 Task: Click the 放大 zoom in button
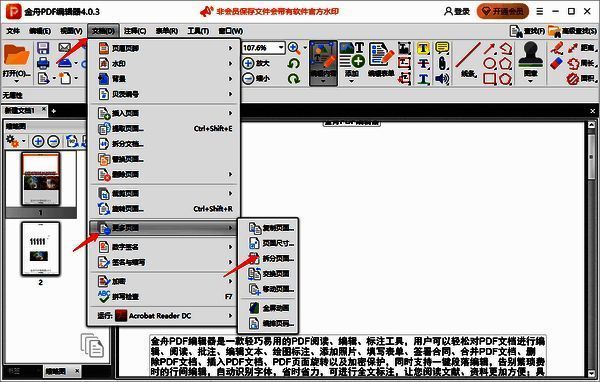[x=256, y=63]
